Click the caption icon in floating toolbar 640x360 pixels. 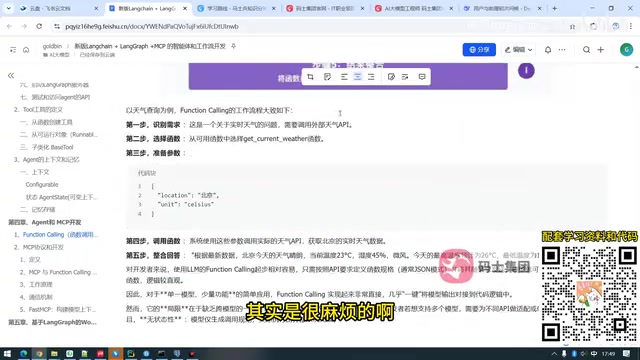(405, 77)
